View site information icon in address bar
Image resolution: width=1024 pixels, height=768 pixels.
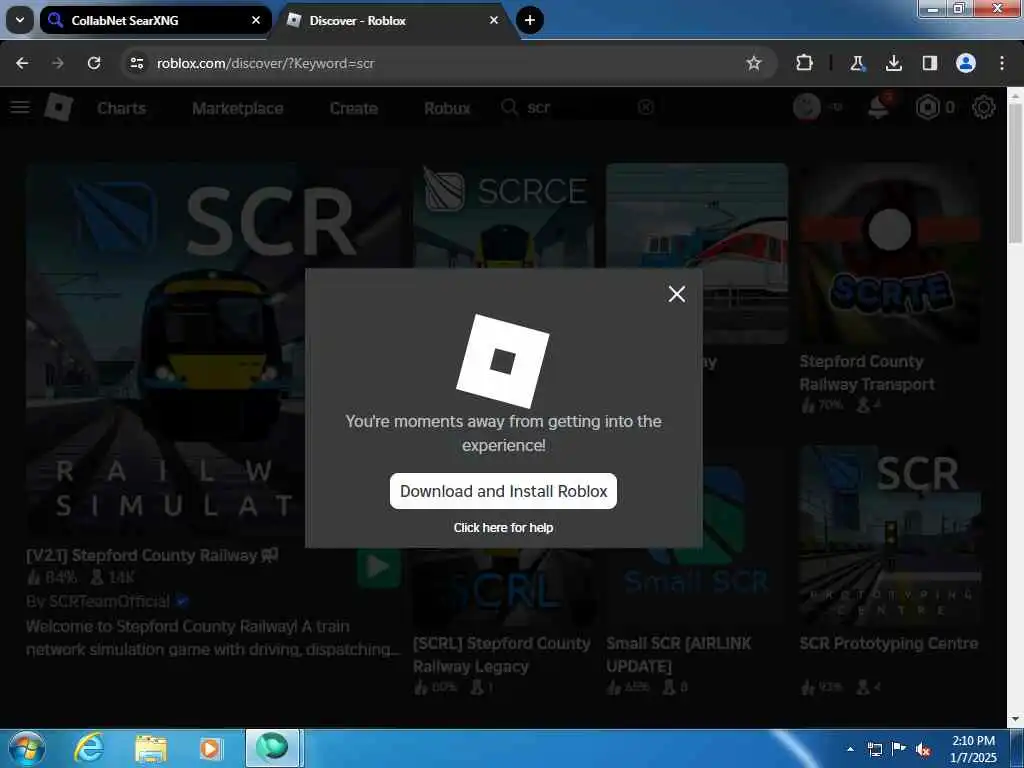136,63
